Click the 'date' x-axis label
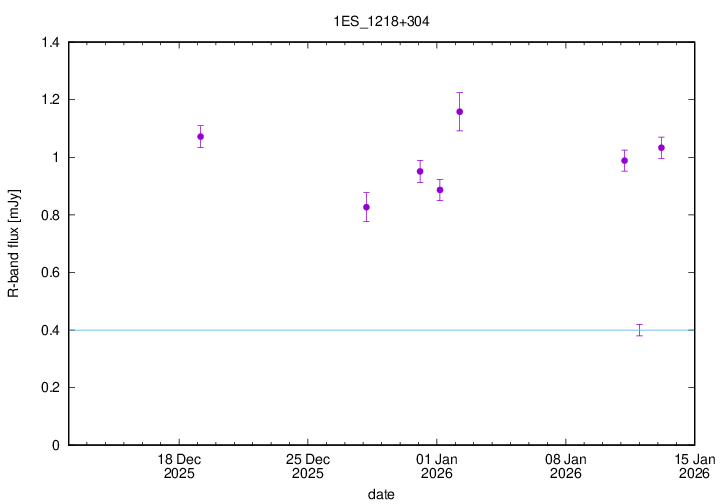 click(x=380, y=494)
